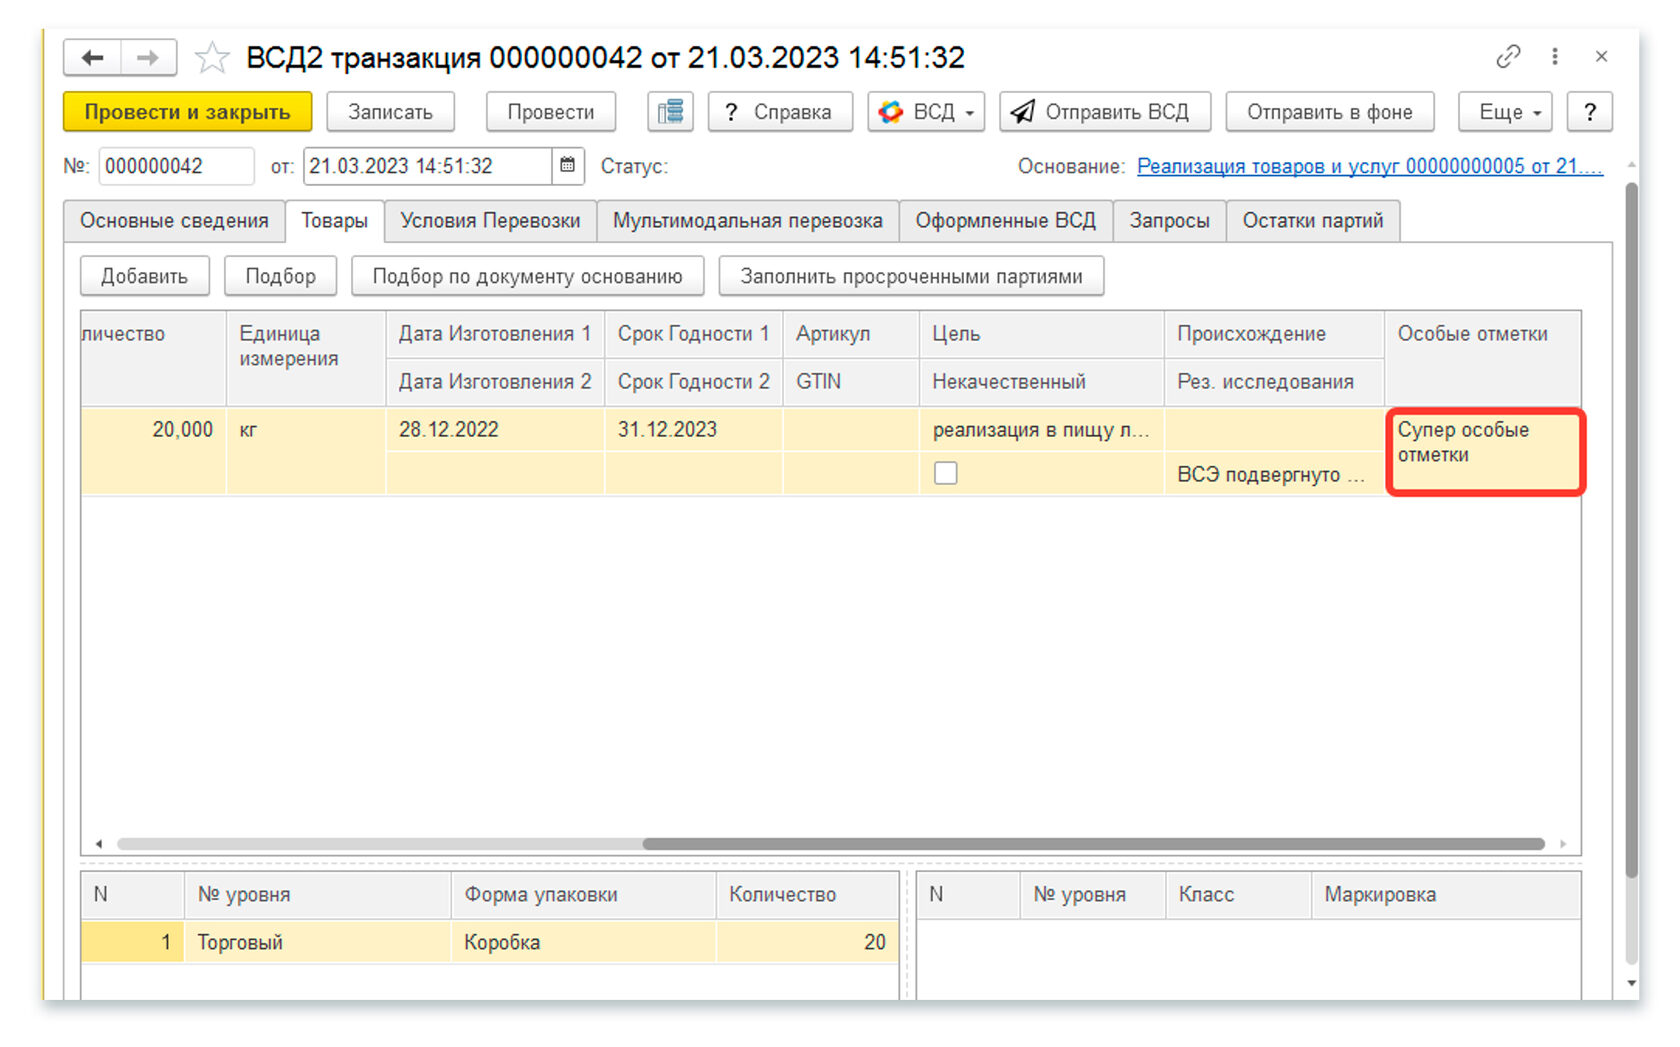Click the Маркировка column header
The width and height of the screenshot is (1680, 1047).
1445,895
